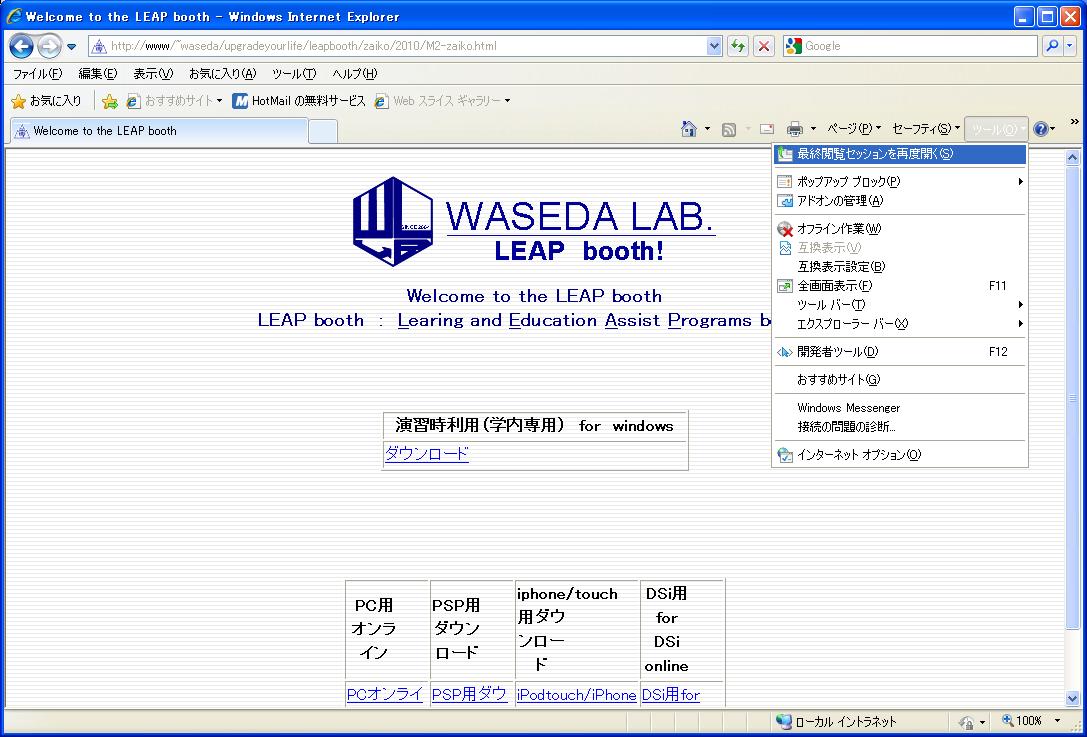Click the add to favorites bar icon
Viewport: 1087px width, 737px height.
coord(110,101)
